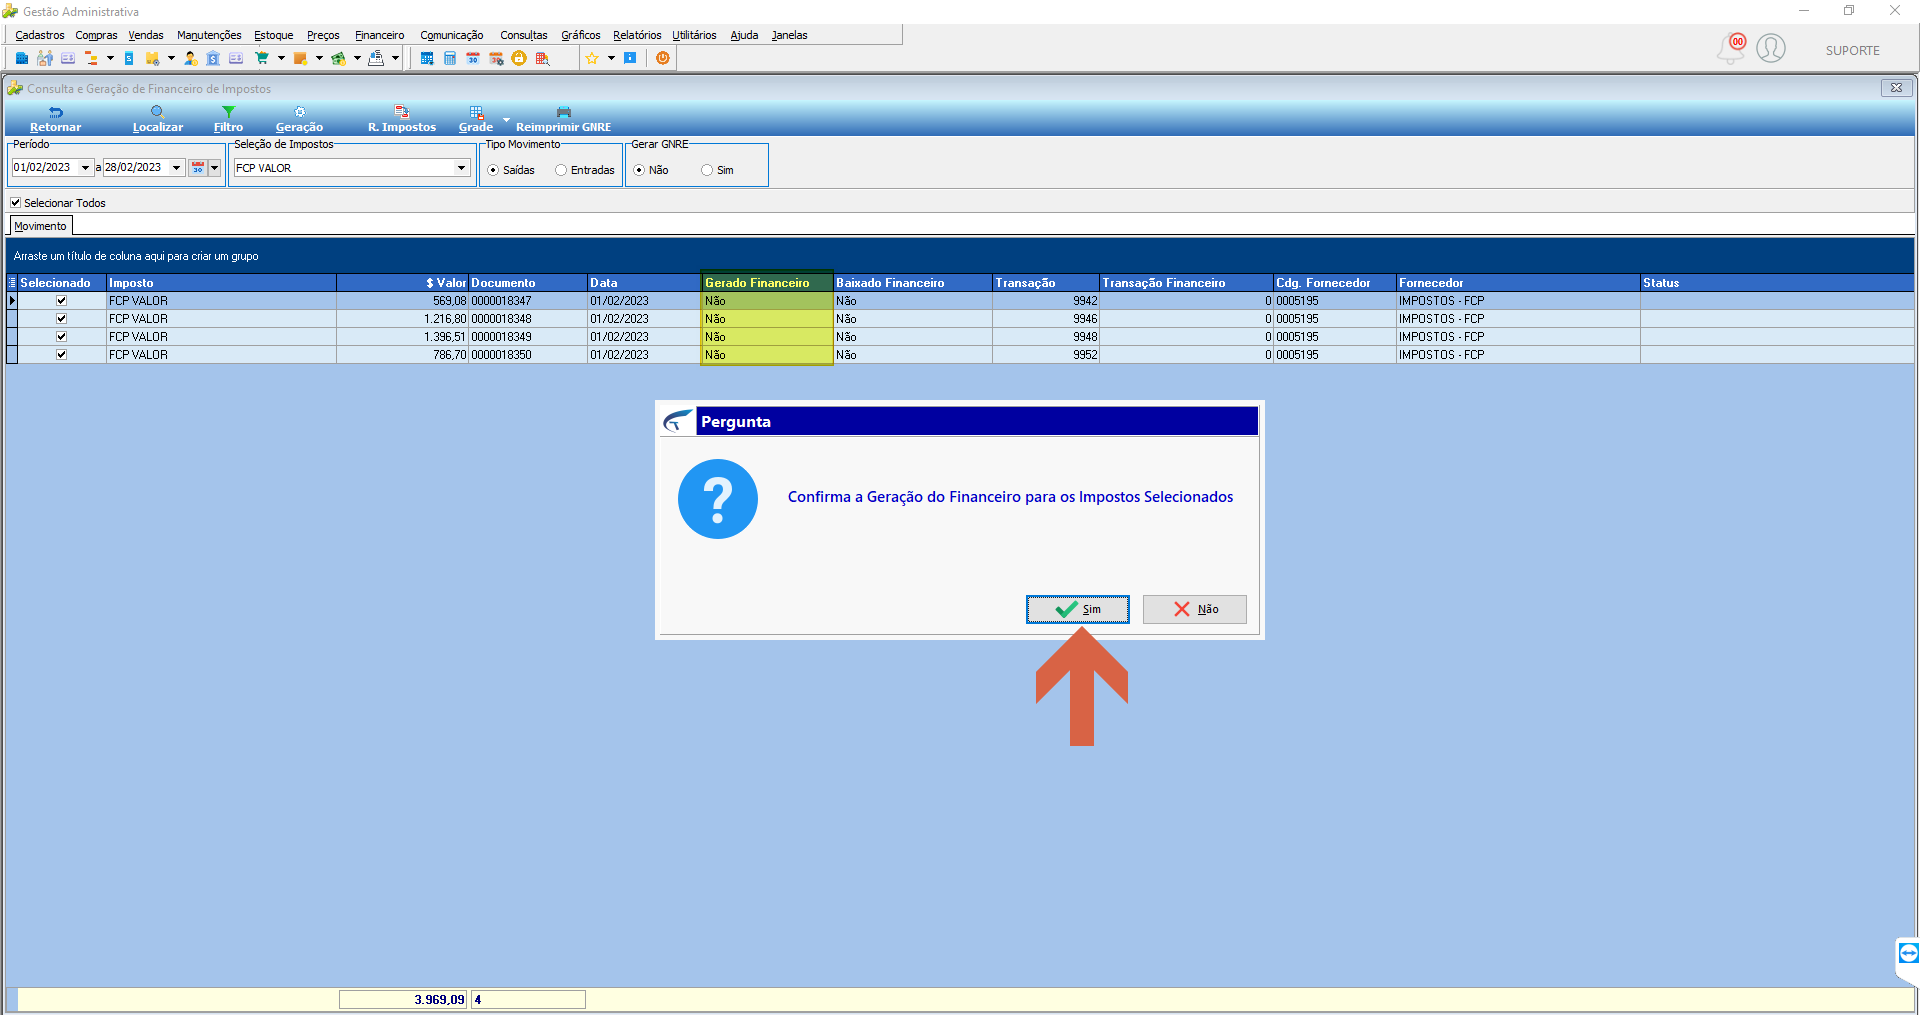Expand dropdown next to favorites star

611,59
